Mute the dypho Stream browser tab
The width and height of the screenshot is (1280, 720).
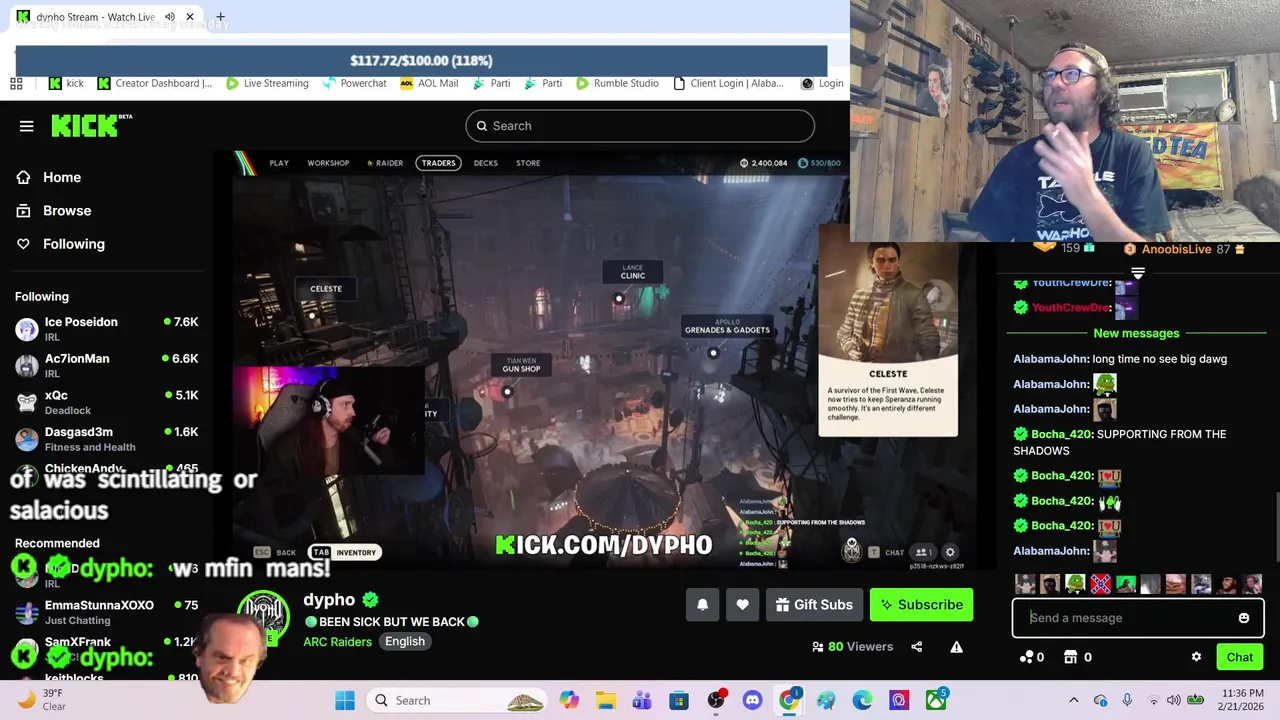coord(169,17)
